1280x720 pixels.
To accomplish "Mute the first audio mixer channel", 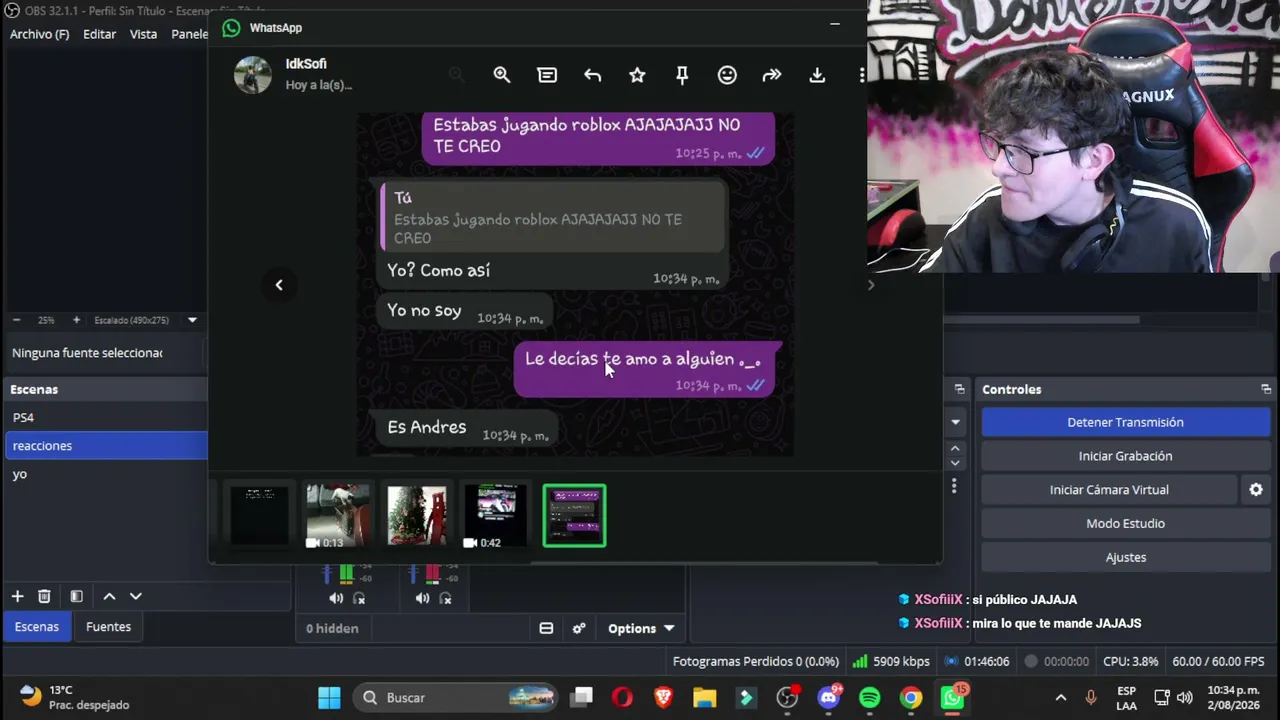I will [x=336, y=598].
